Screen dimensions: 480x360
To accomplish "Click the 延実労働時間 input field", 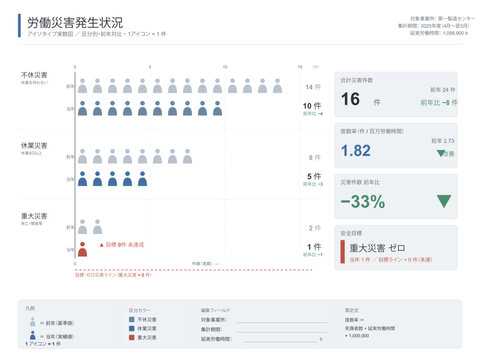I will [x=280, y=339].
